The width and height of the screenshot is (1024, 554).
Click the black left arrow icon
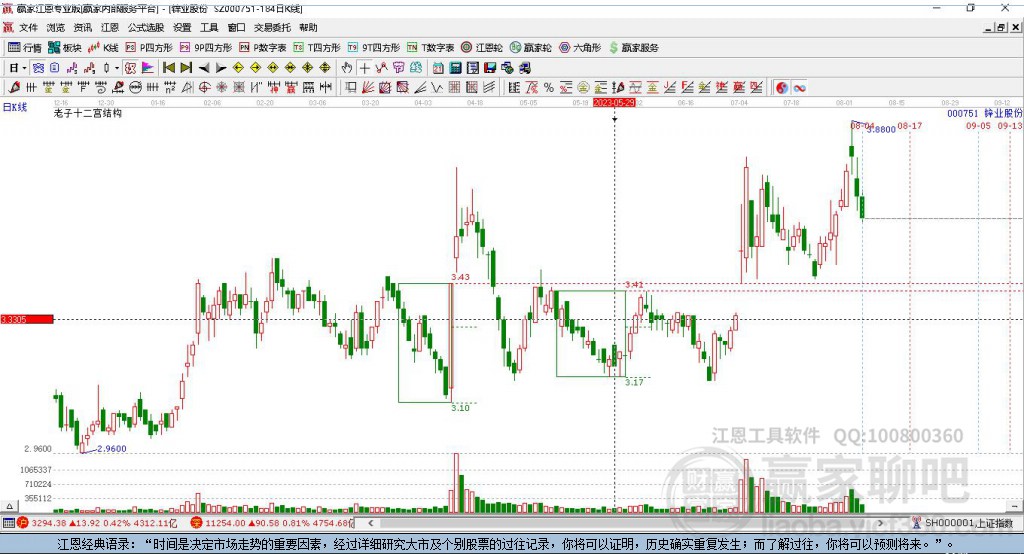[x=204, y=68]
